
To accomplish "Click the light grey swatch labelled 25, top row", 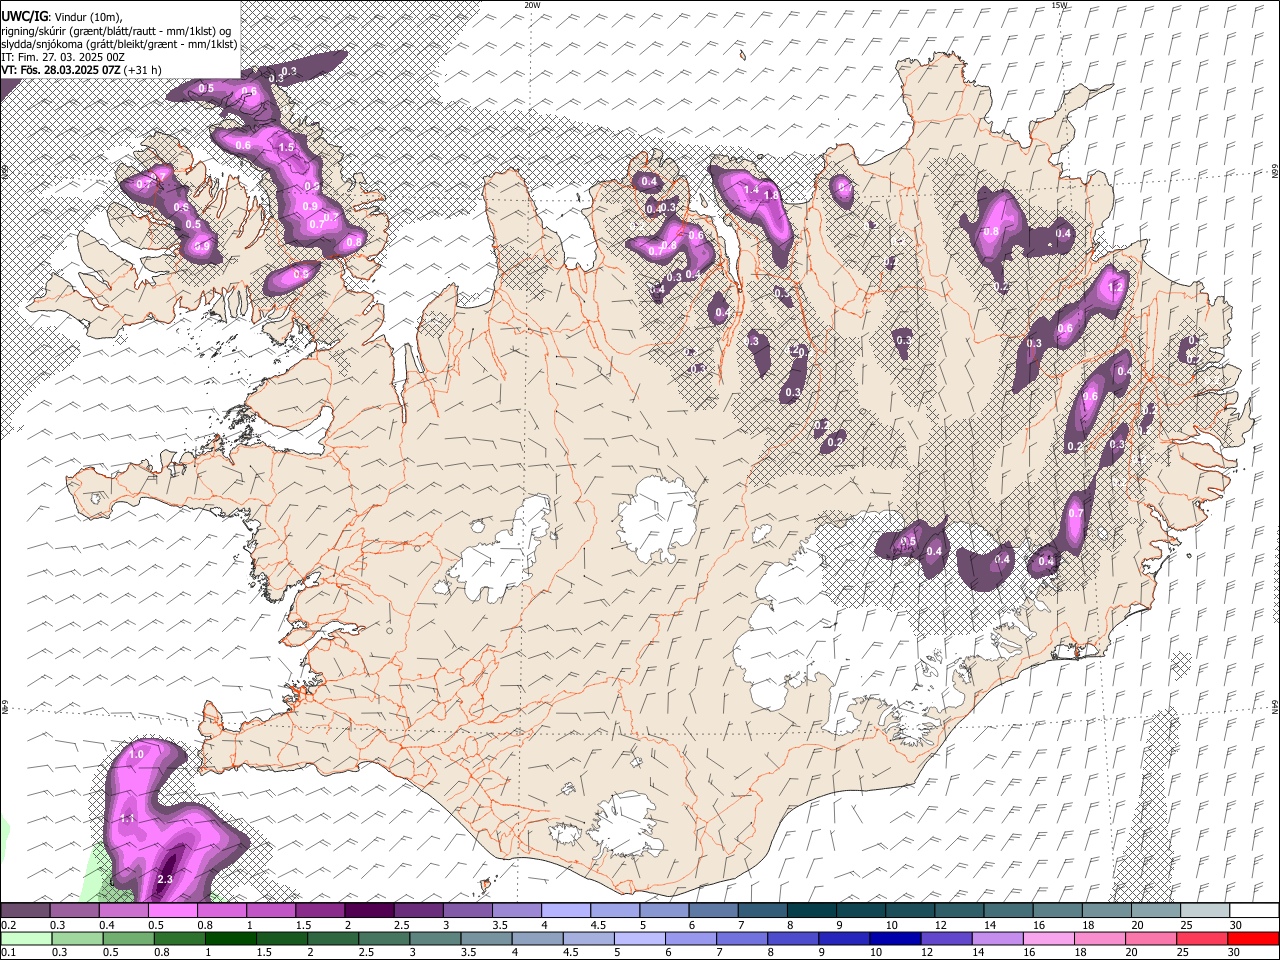I will click(x=1205, y=910).
